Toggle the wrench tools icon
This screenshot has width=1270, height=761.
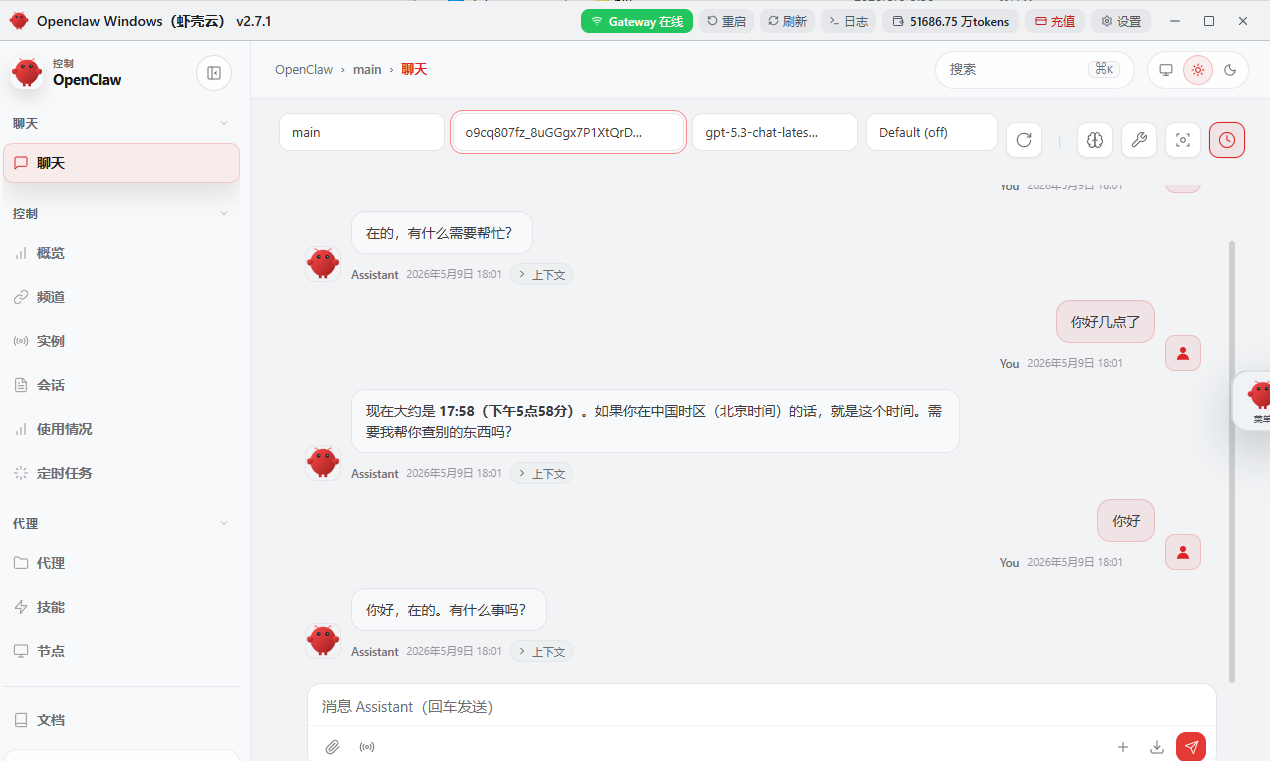[x=1139, y=140]
